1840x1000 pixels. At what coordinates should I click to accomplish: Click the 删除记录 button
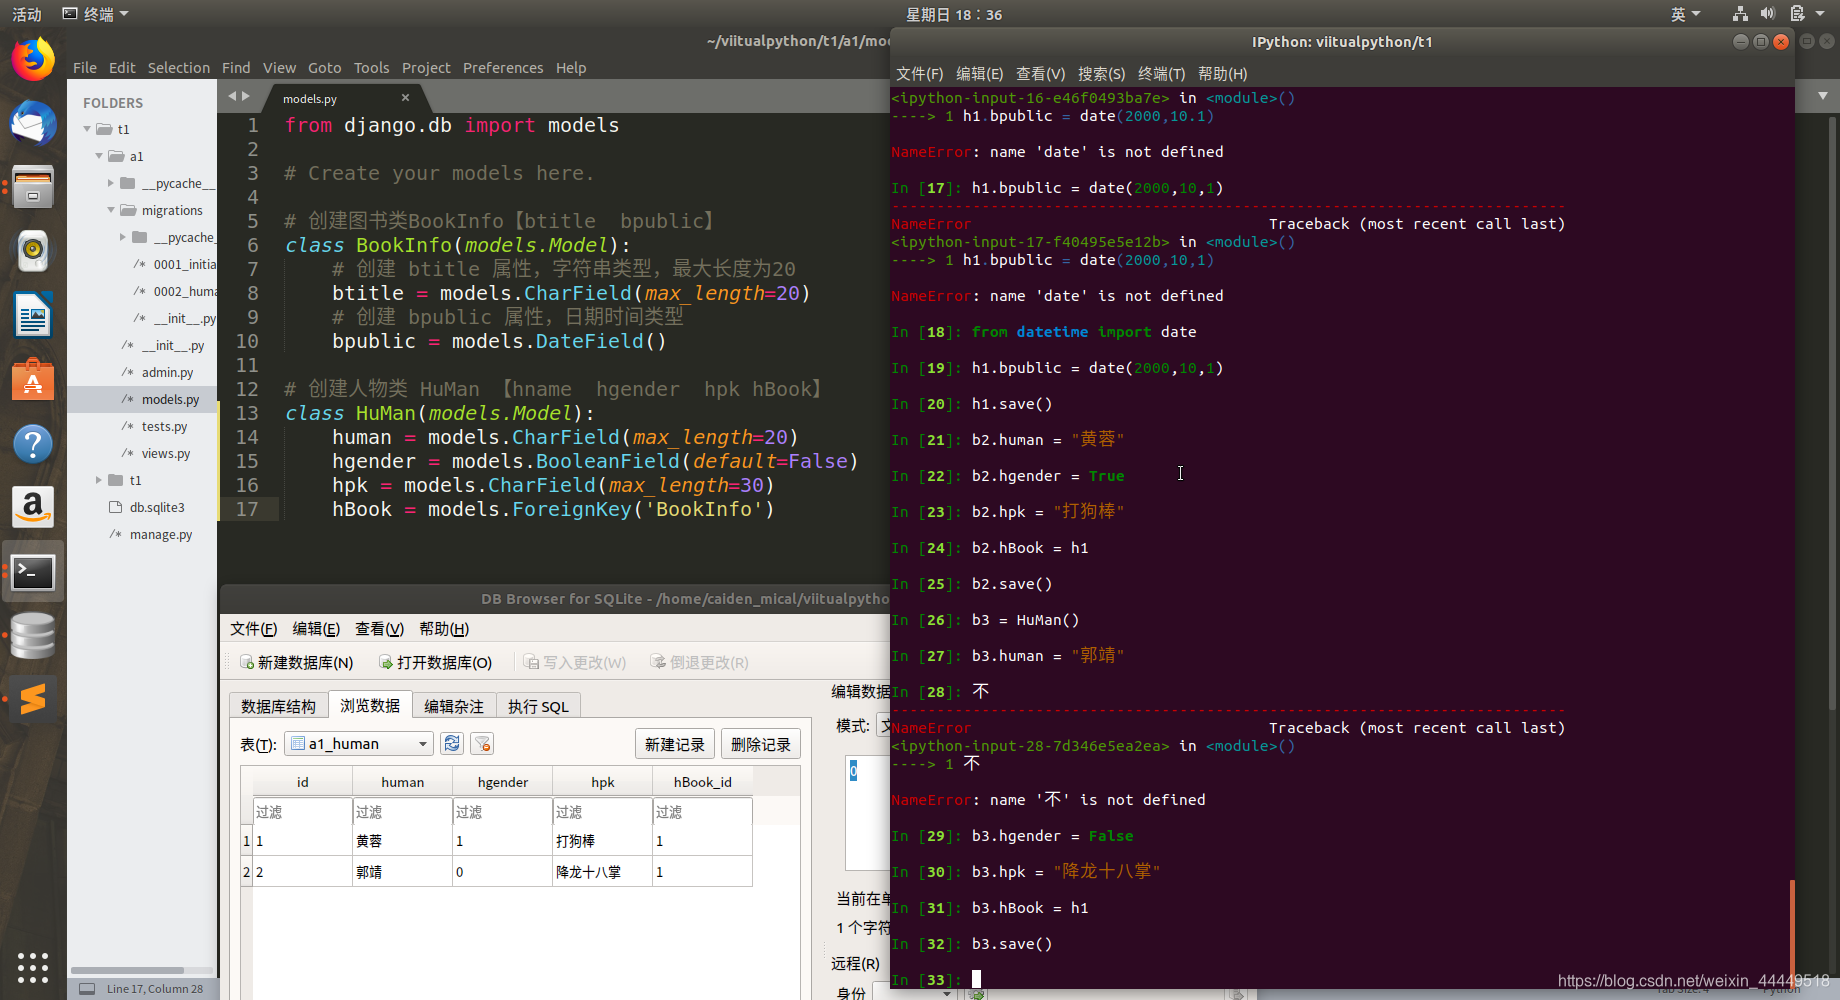[760, 744]
